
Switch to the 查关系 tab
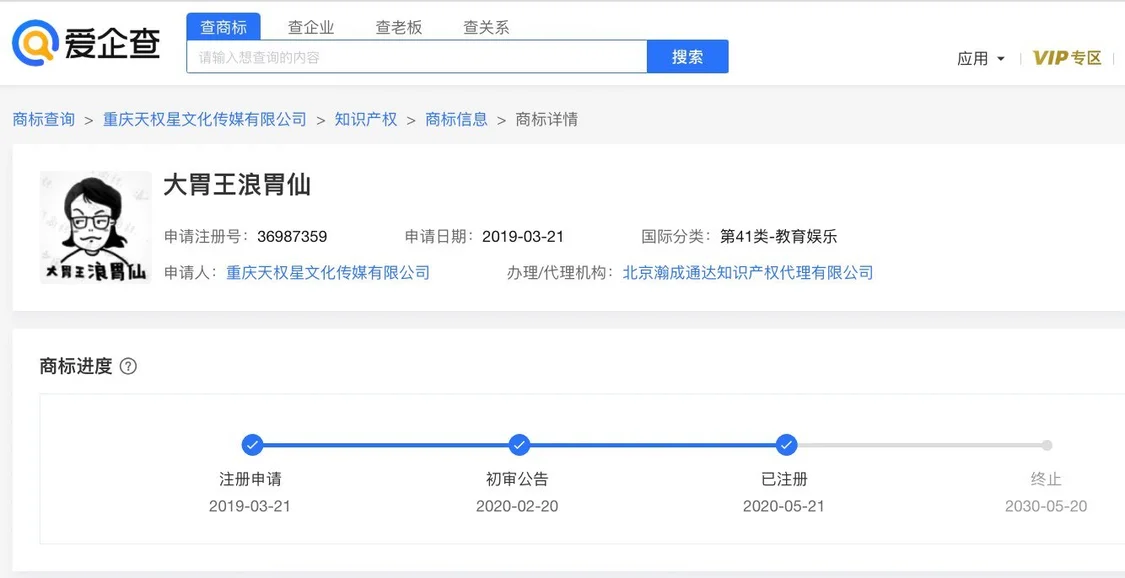486,27
